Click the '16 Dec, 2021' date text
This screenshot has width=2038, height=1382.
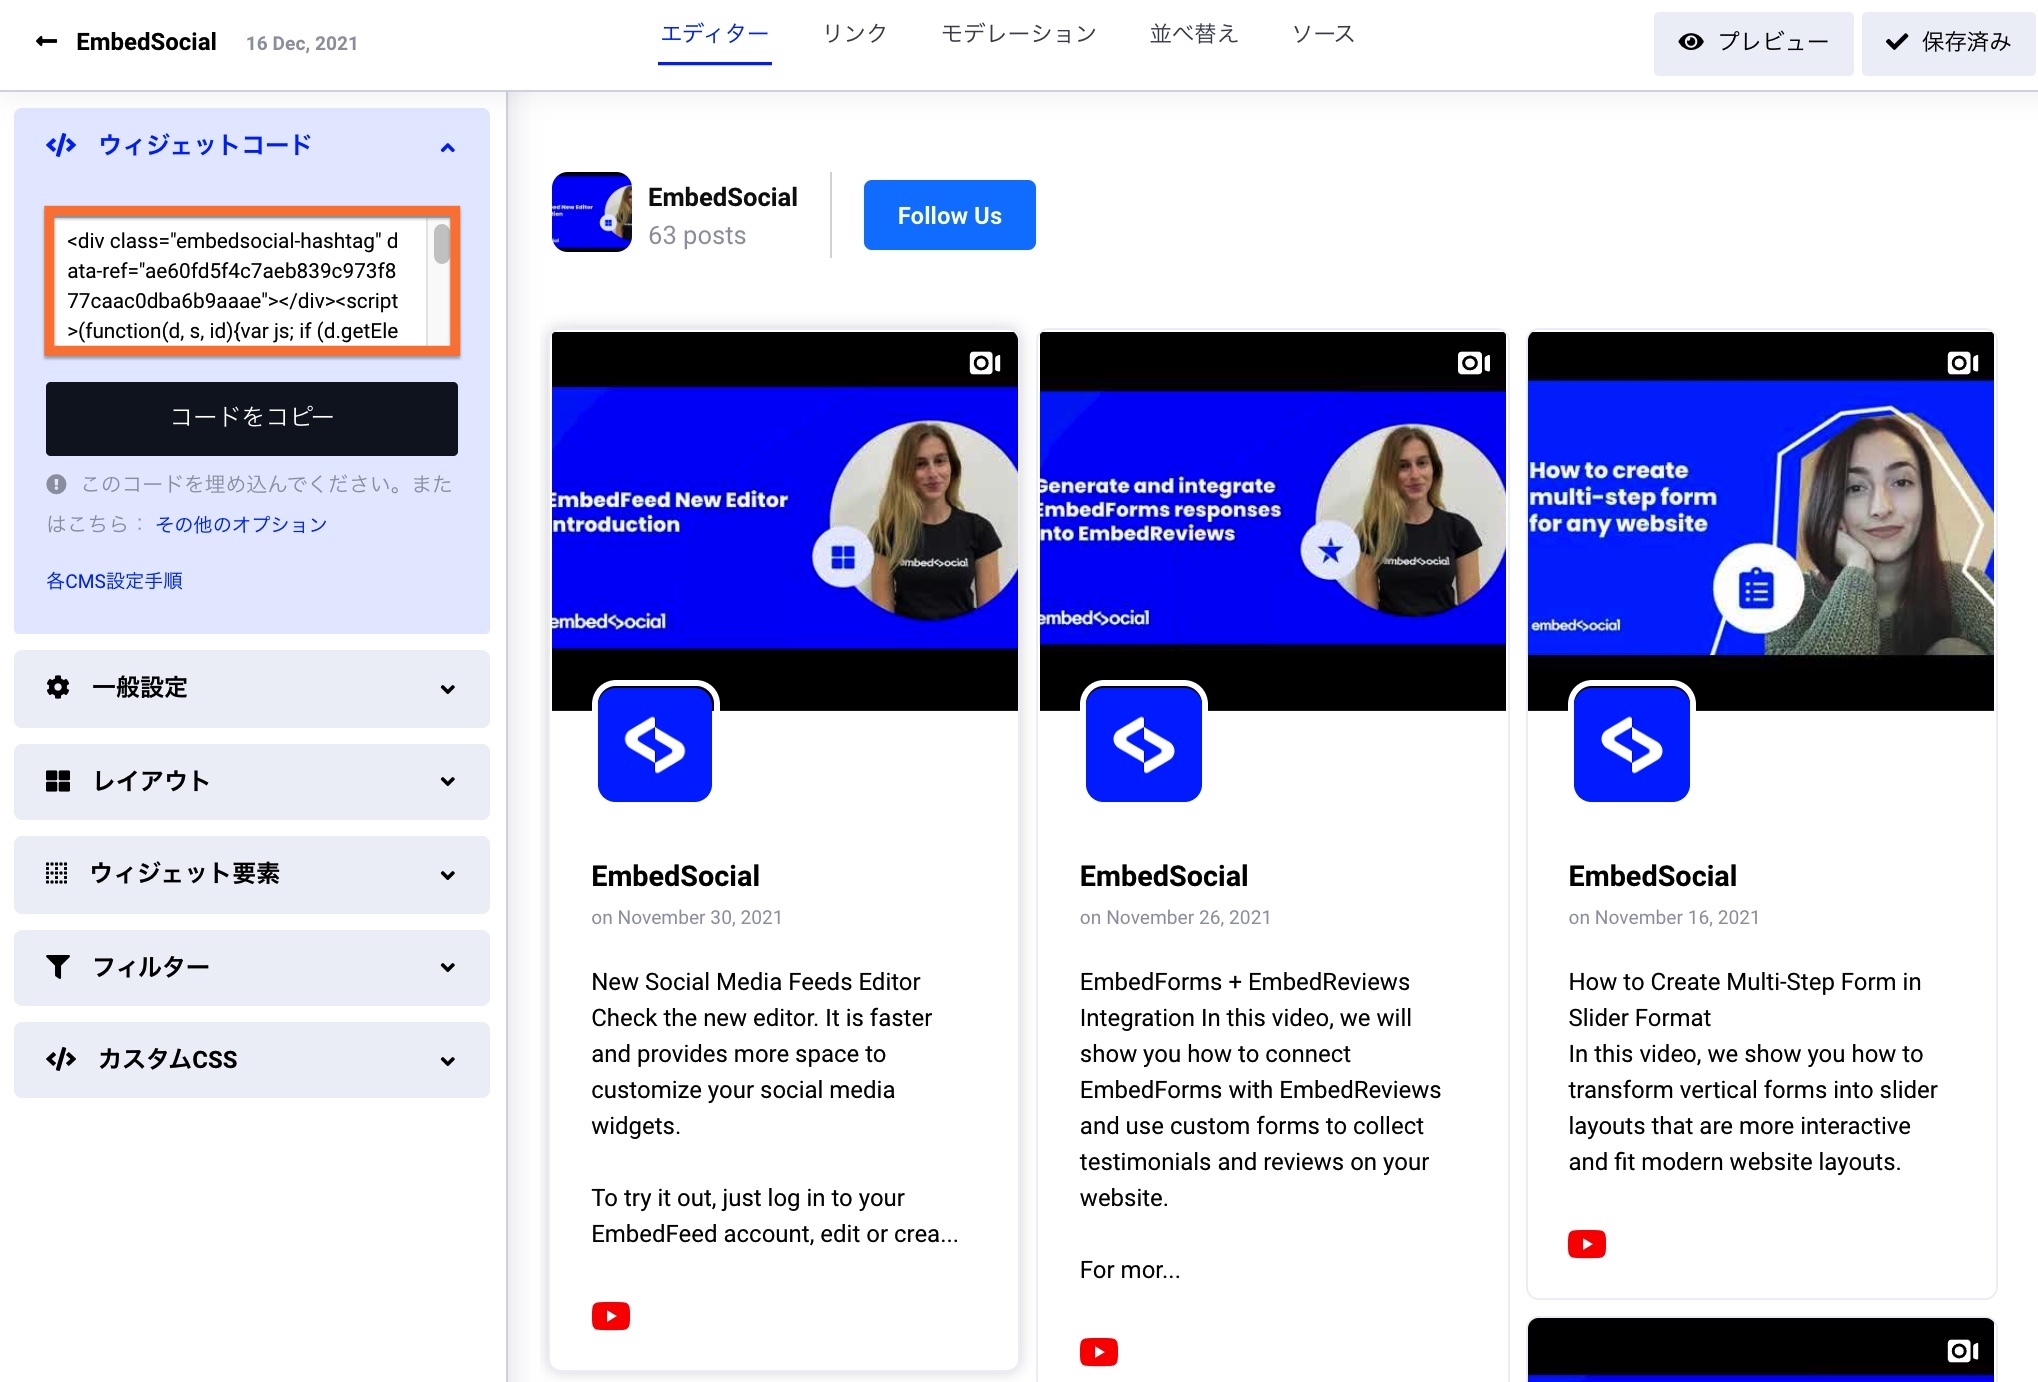pyautogui.click(x=302, y=43)
